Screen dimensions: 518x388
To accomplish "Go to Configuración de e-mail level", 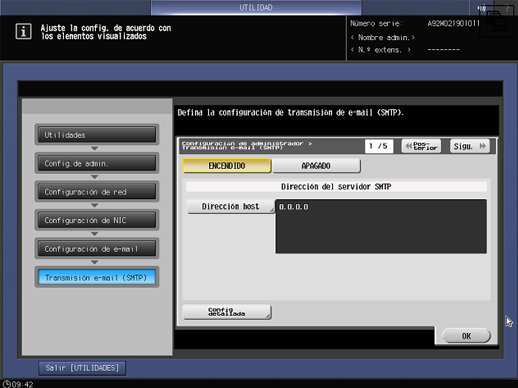I will 97,249.
